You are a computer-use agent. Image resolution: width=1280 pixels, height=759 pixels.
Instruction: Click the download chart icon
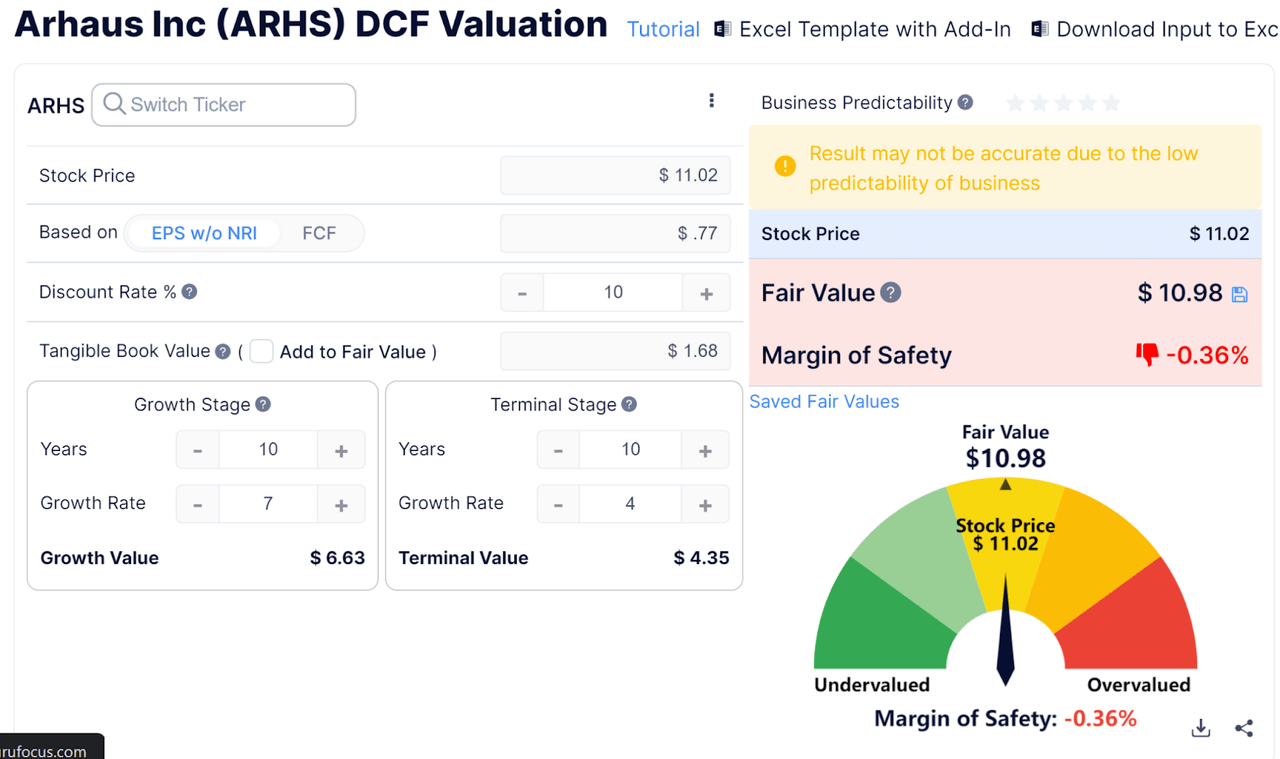click(1201, 728)
